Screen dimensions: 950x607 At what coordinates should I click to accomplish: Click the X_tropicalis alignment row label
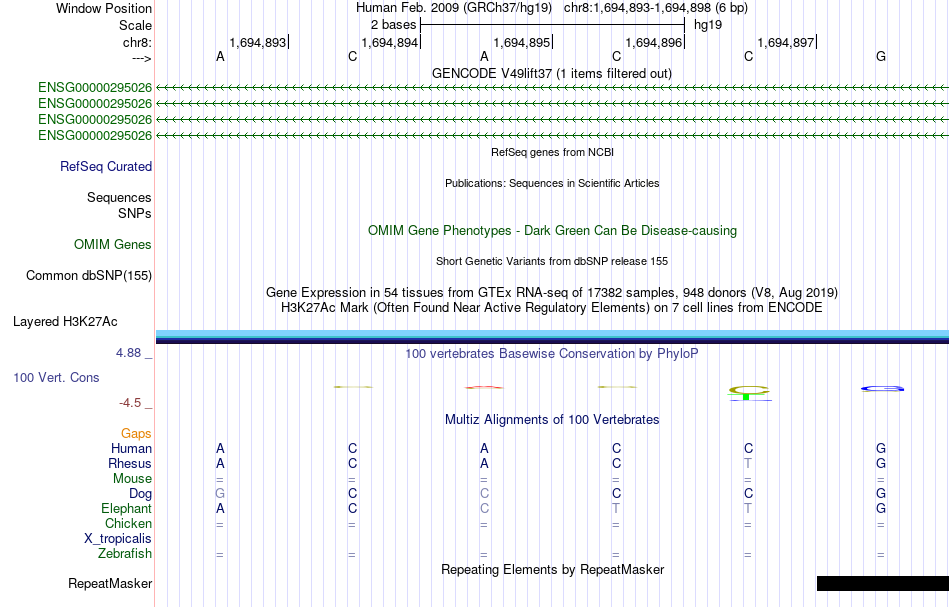pyautogui.click(x=118, y=539)
